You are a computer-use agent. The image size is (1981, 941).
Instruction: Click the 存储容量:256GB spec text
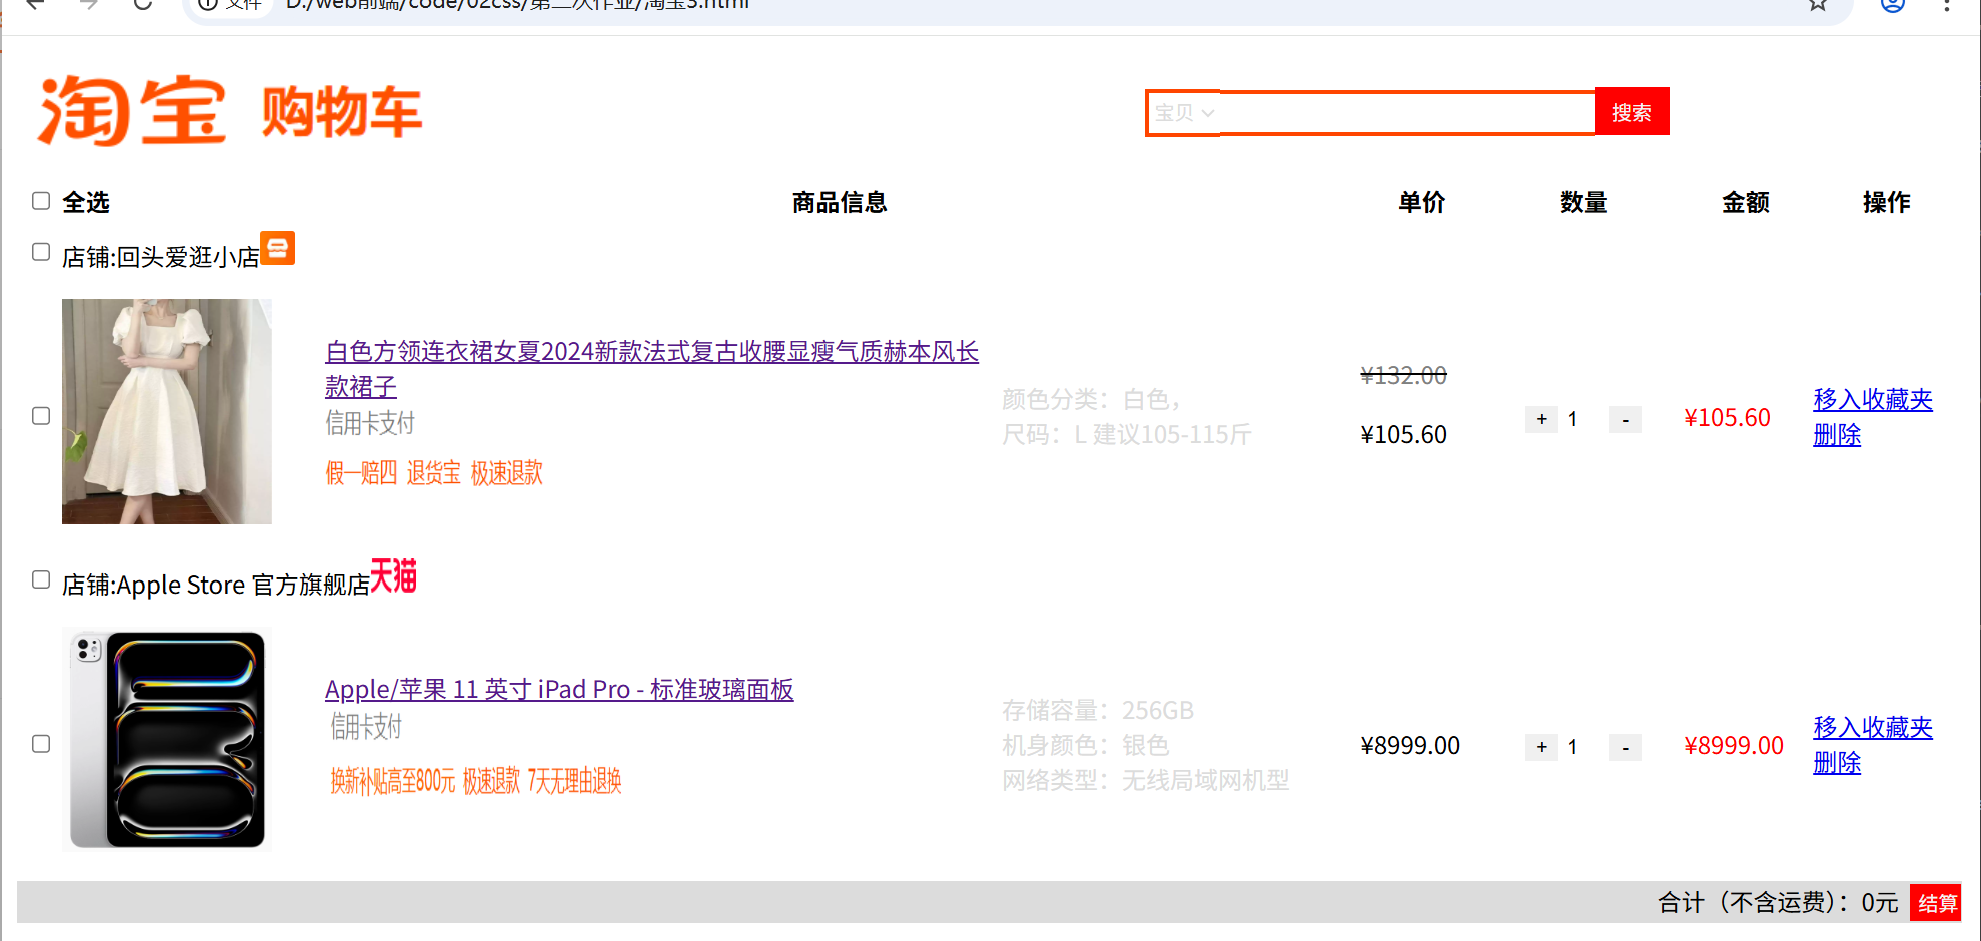[x=1098, y=711]
